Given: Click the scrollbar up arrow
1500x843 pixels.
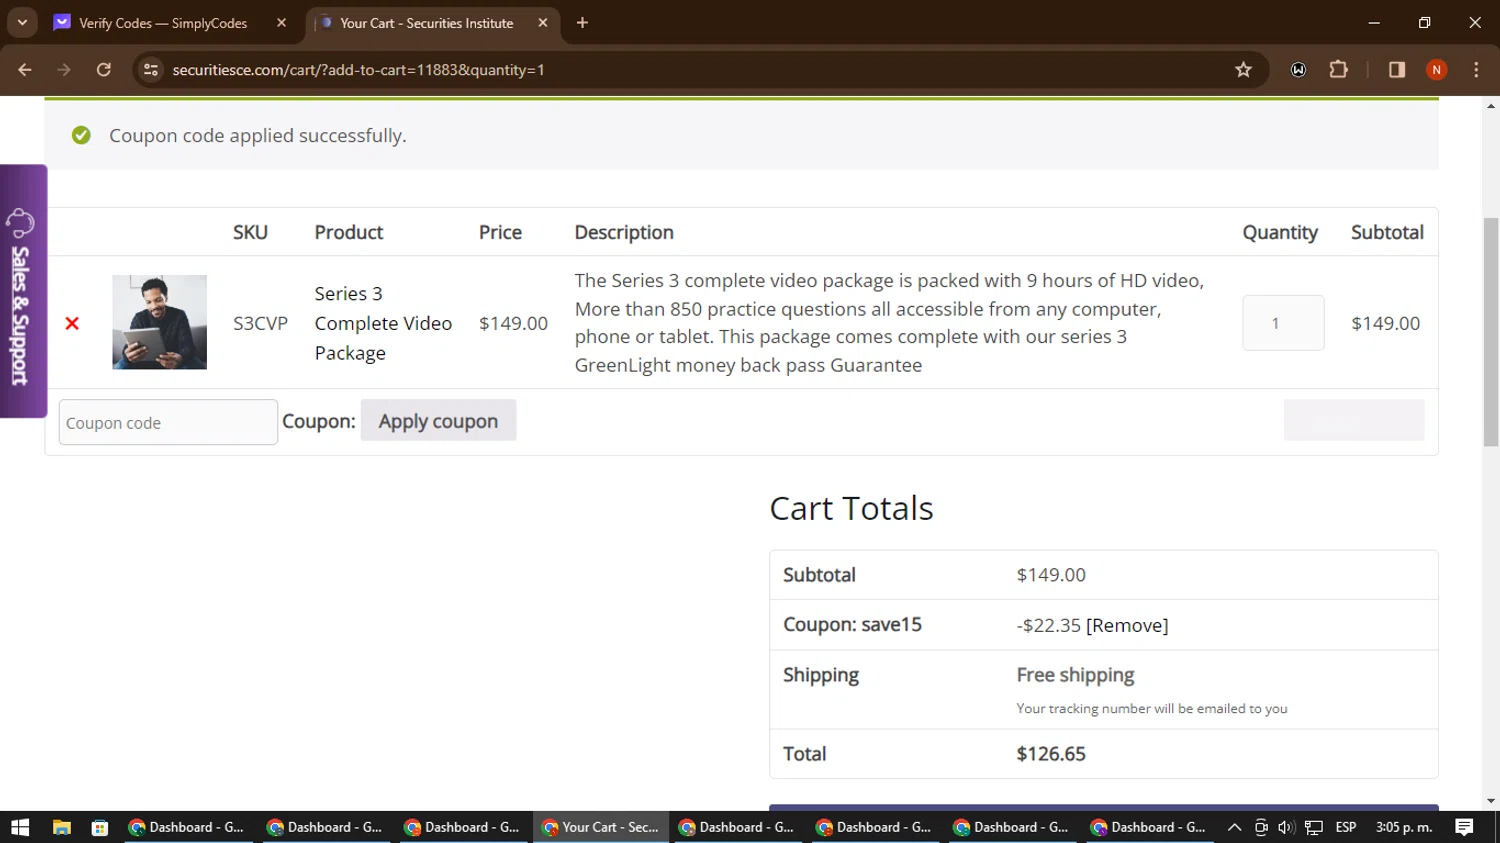Looking at the screenshot, I should pos(1491,105).
